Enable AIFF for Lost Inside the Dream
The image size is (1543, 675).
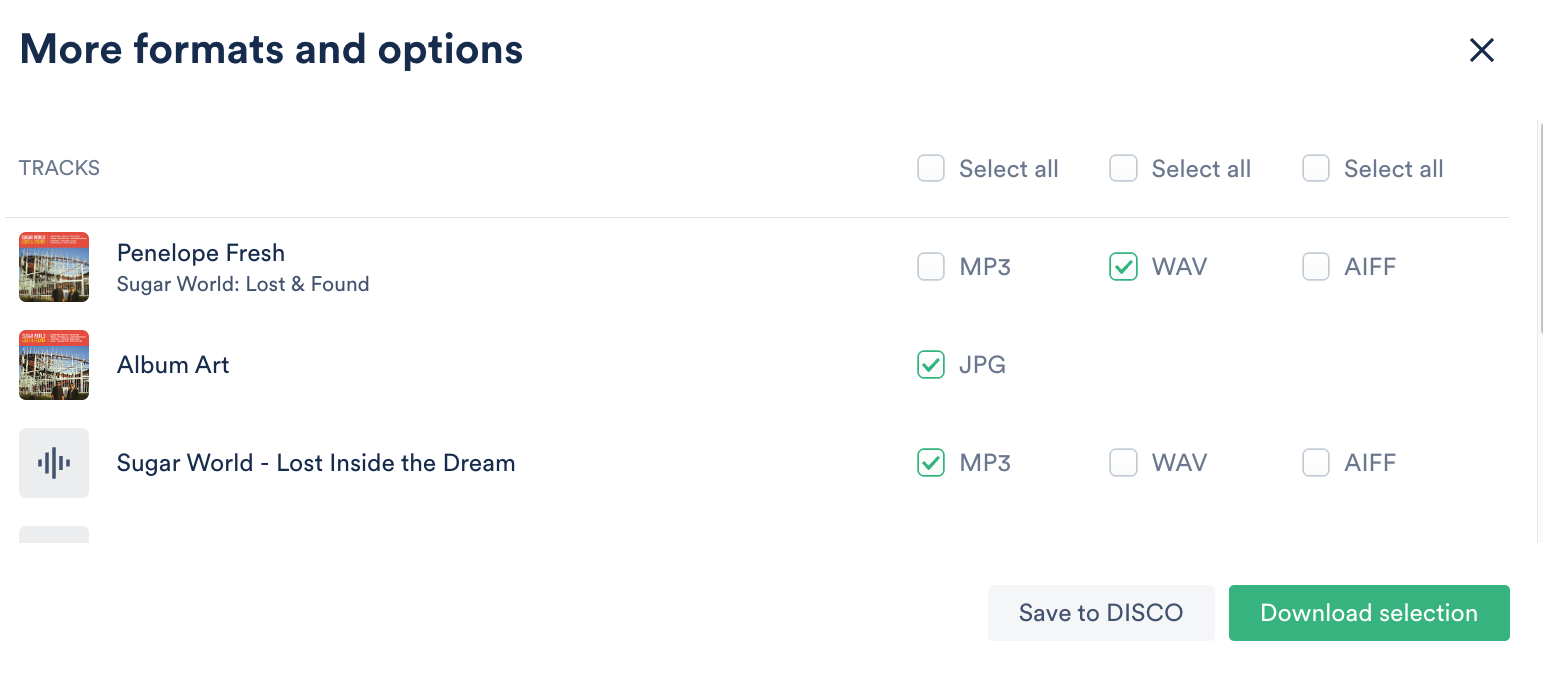pos(1316,463)
